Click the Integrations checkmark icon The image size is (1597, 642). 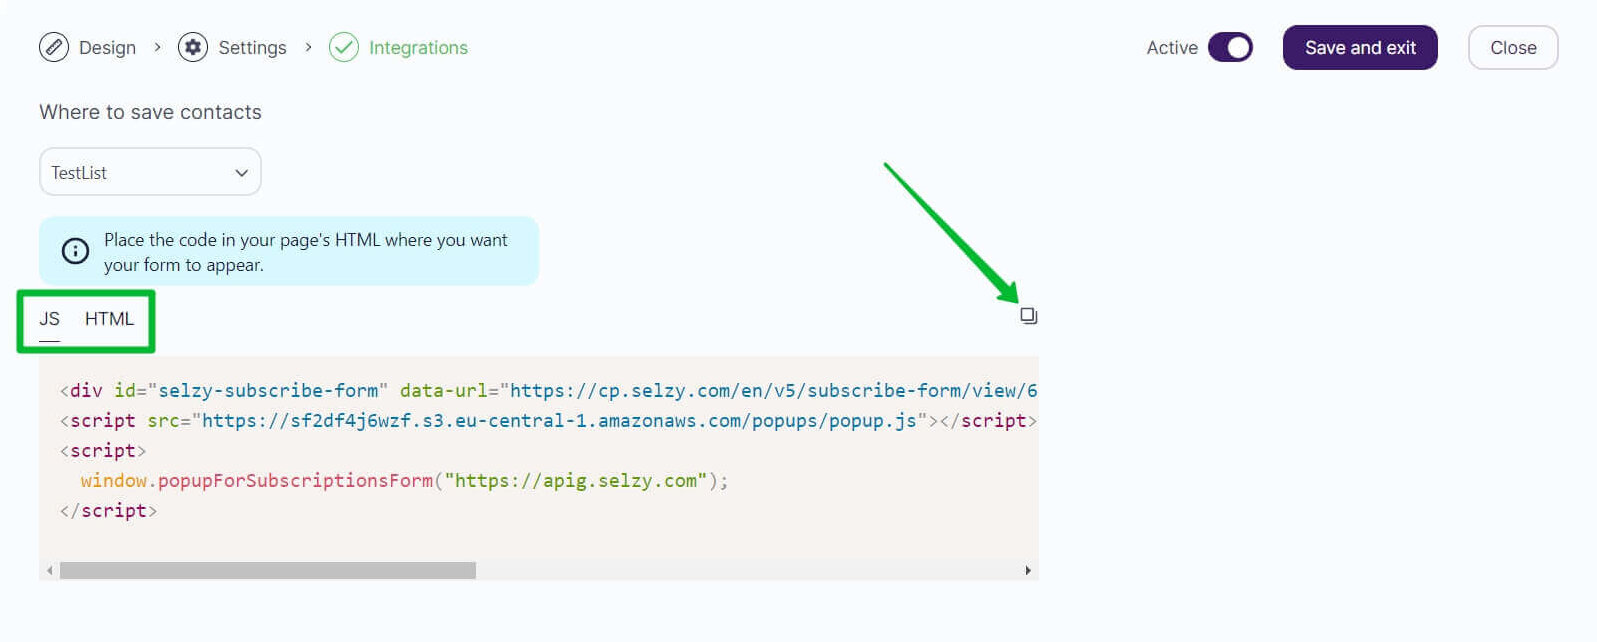pos(344,47)
